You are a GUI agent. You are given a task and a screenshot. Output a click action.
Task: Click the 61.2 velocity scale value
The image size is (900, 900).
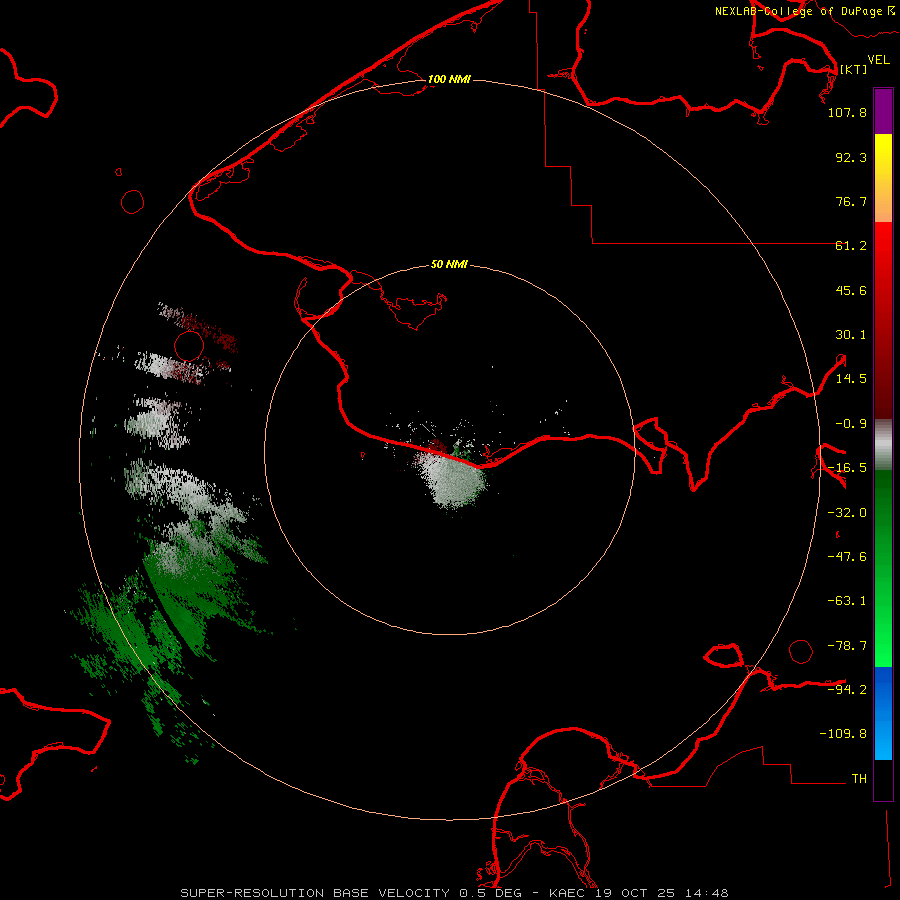tap(851, 246)
